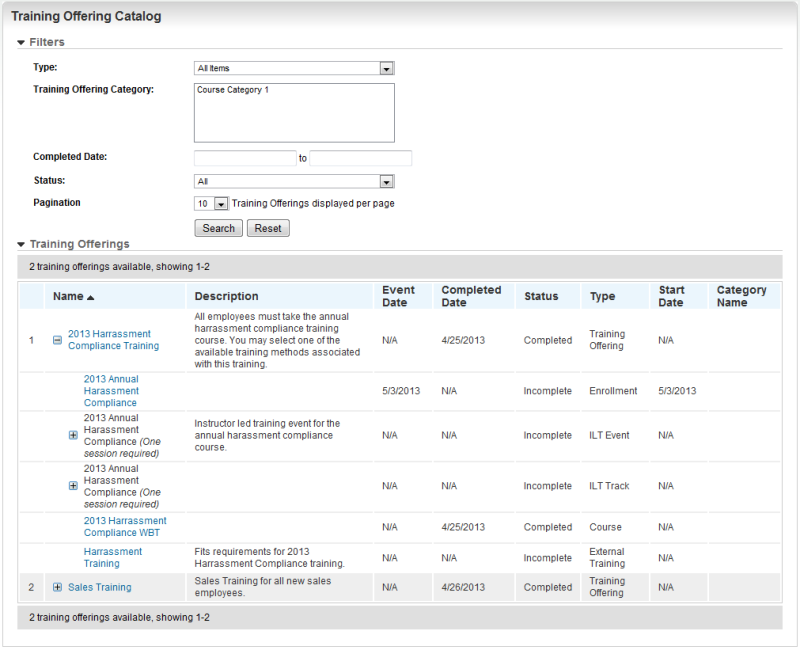Open the Type dropdown
Screen dimensions: 800x650
pyautogui.click(x=386, y=68)
